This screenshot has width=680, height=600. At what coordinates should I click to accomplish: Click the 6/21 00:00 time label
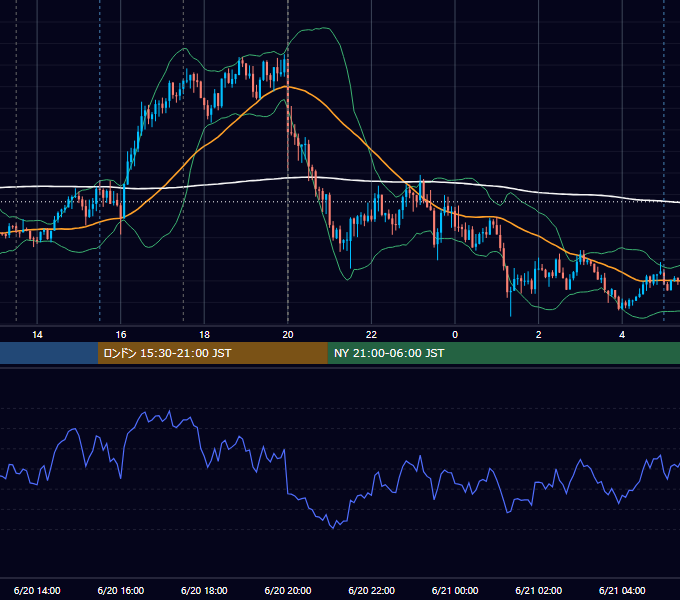(455, 590)
